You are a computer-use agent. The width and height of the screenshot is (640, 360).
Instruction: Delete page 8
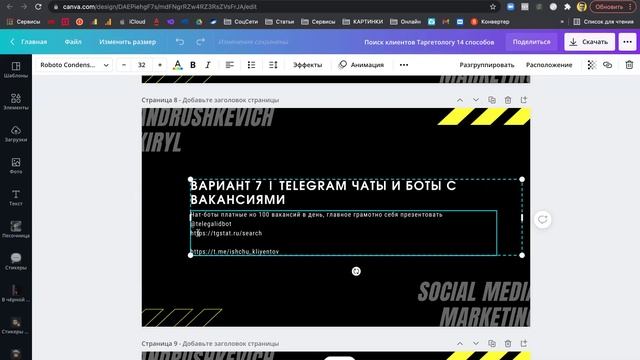click(508, 100)
